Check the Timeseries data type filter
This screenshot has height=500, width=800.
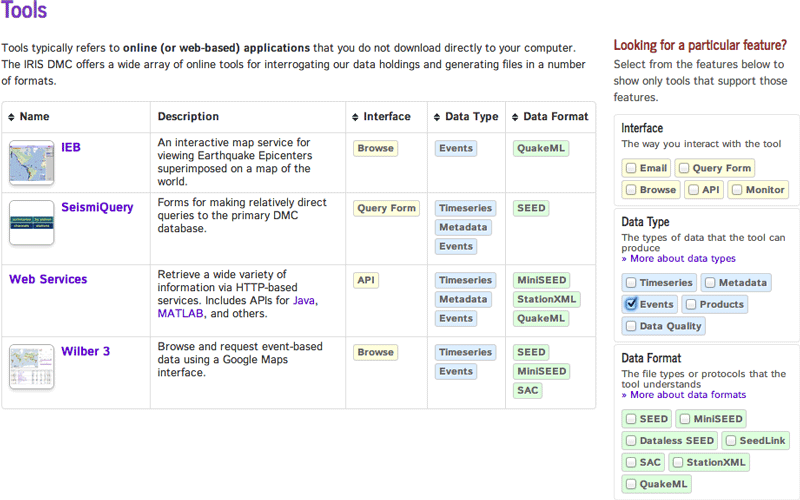(x=631, y=283)
